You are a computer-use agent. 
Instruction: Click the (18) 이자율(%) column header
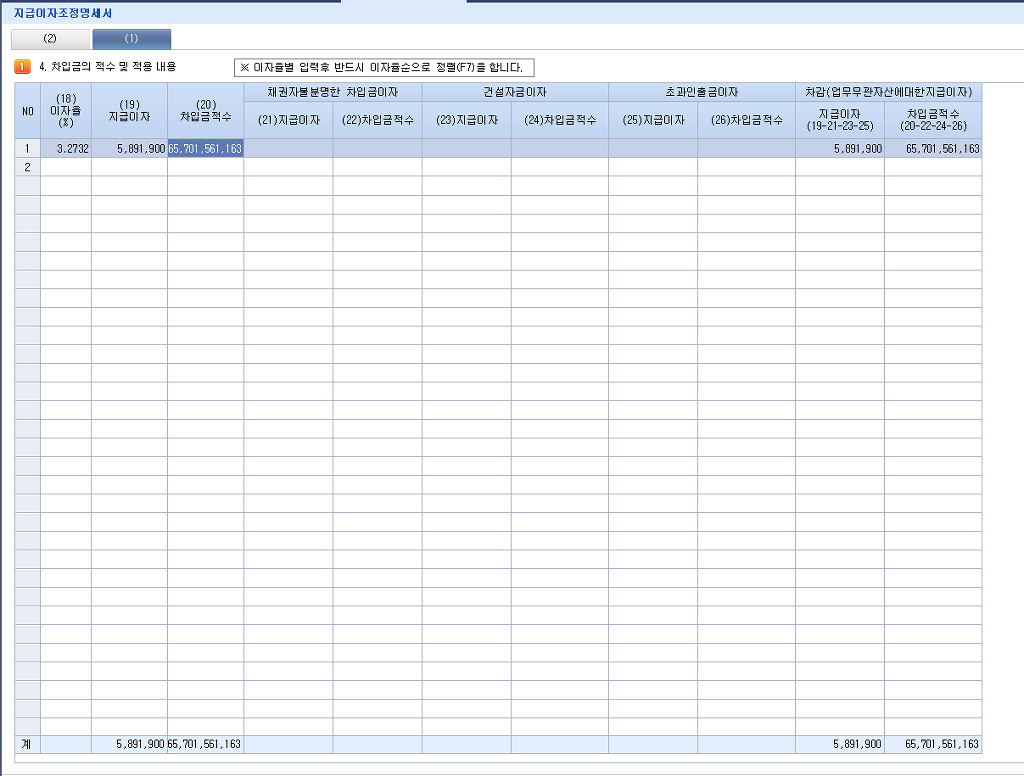66,110
